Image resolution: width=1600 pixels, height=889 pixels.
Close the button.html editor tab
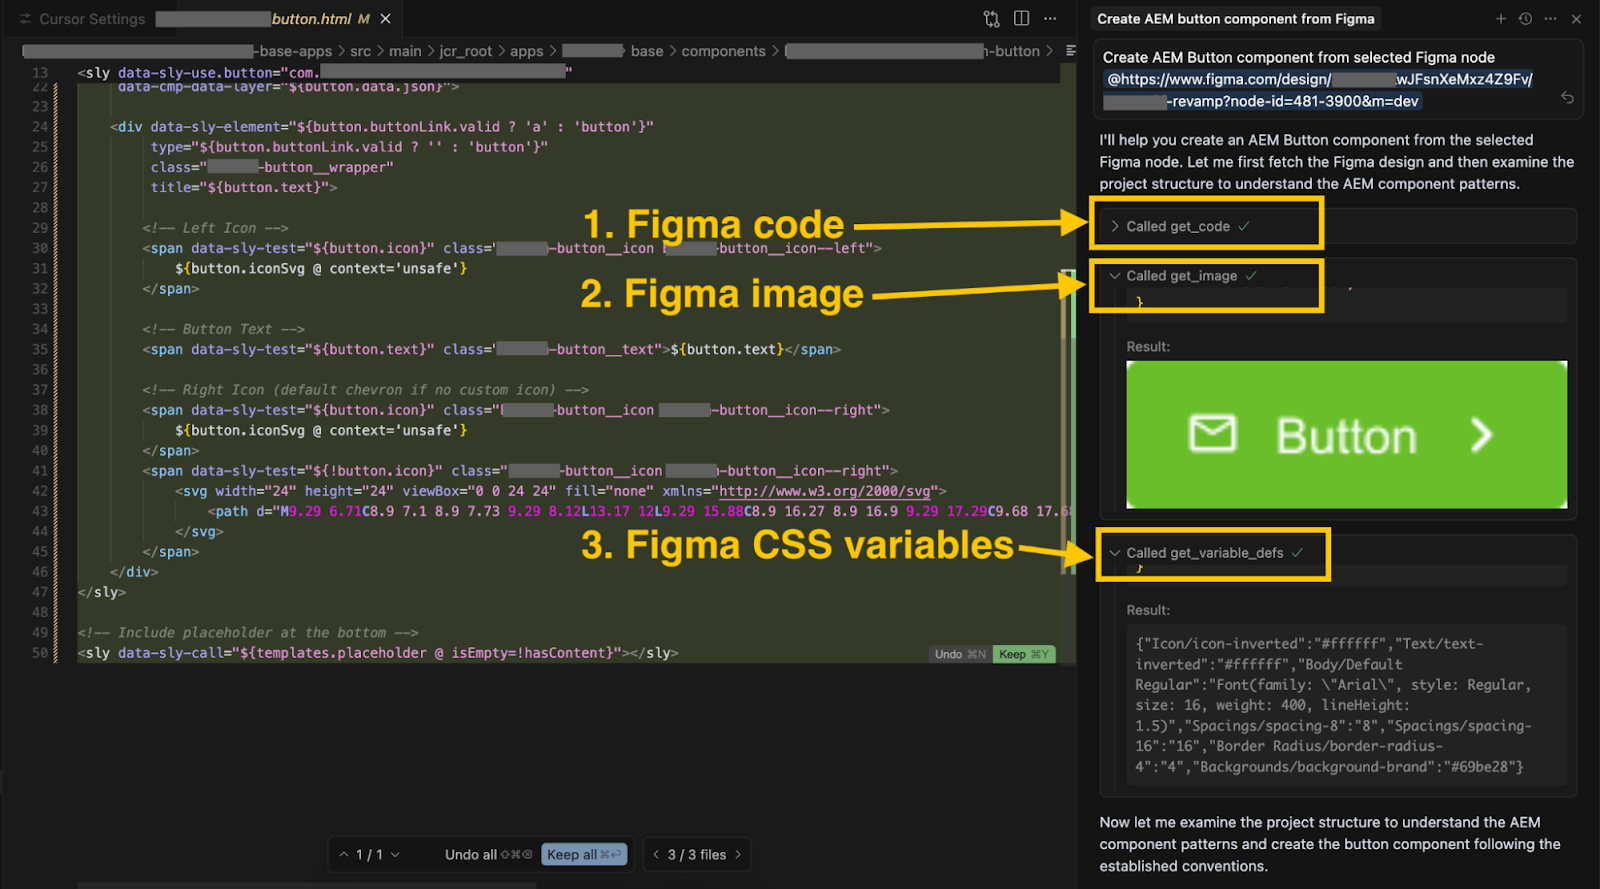[385, 19]
